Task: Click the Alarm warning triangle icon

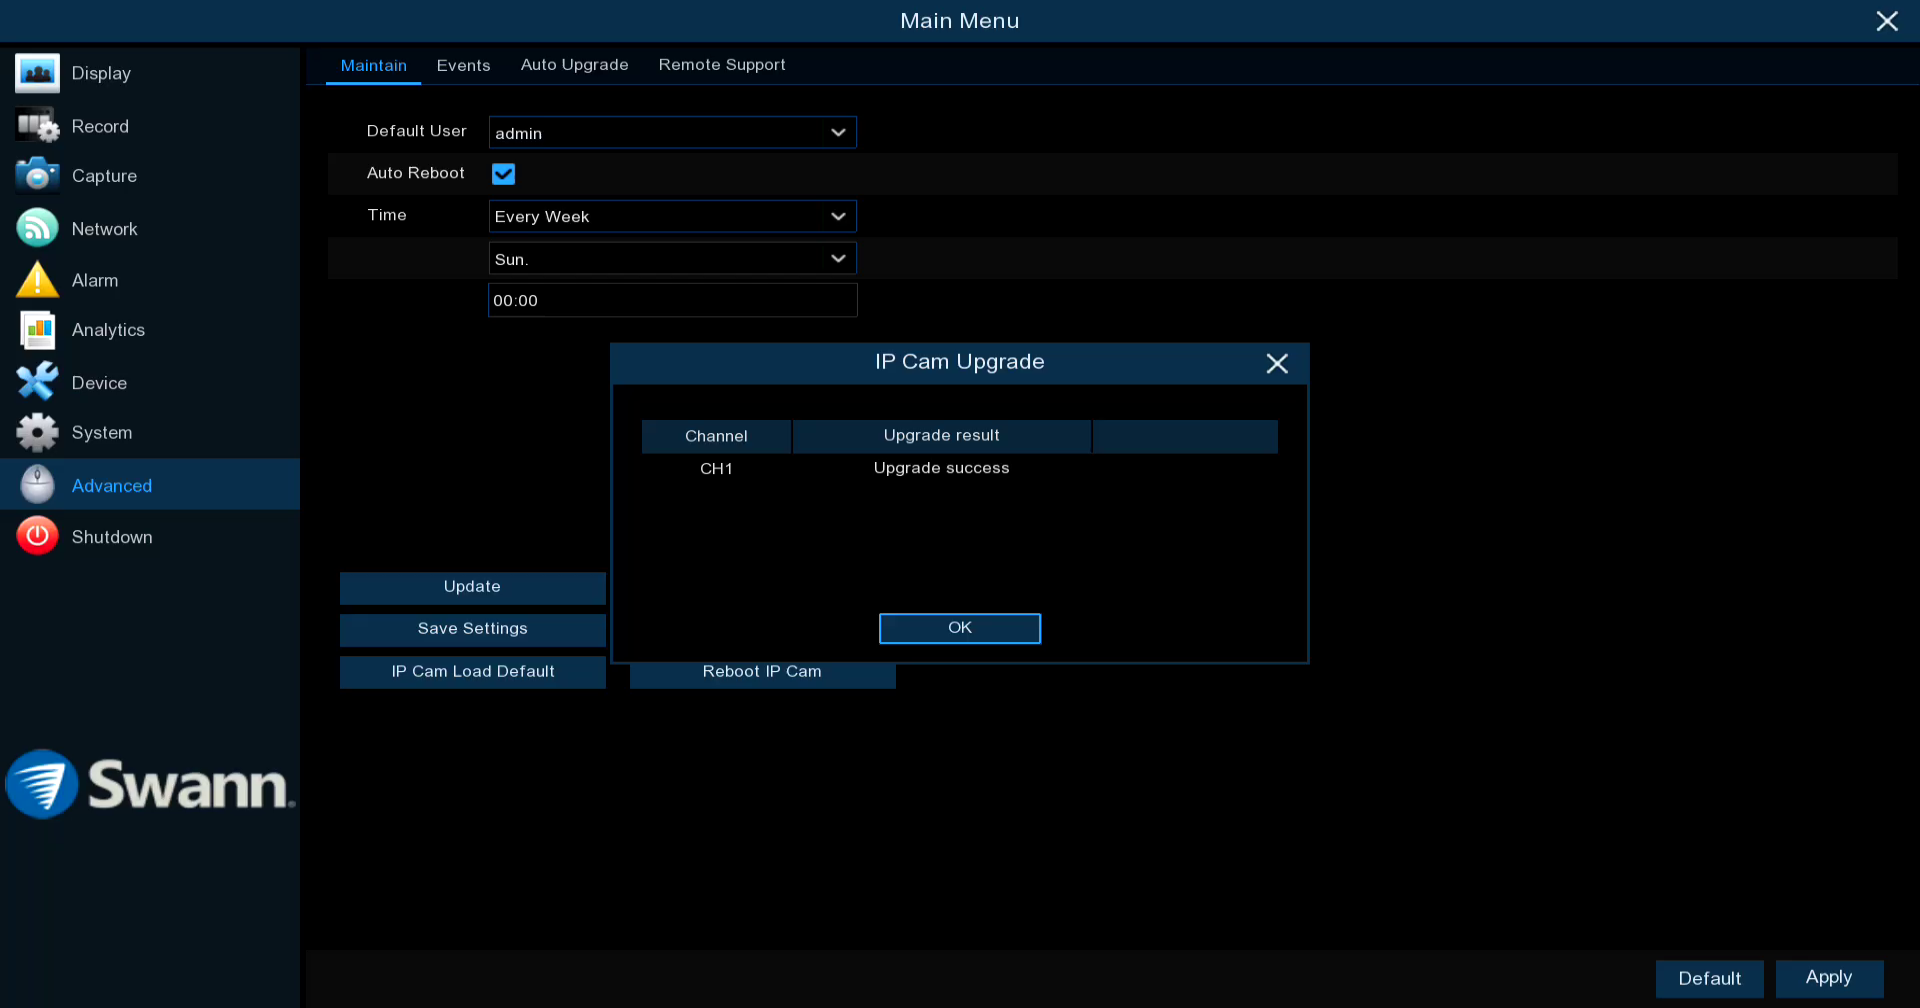Action: tap(37, 280)
